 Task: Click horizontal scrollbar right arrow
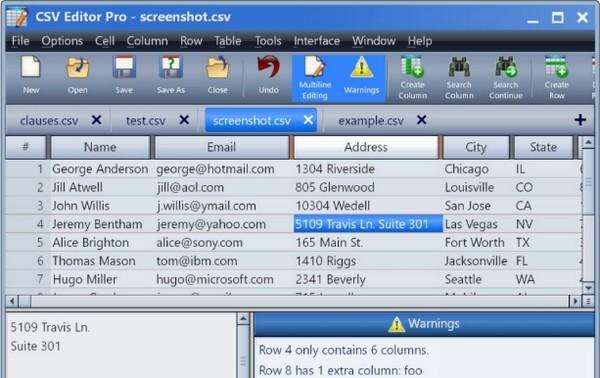coord(575,301)
